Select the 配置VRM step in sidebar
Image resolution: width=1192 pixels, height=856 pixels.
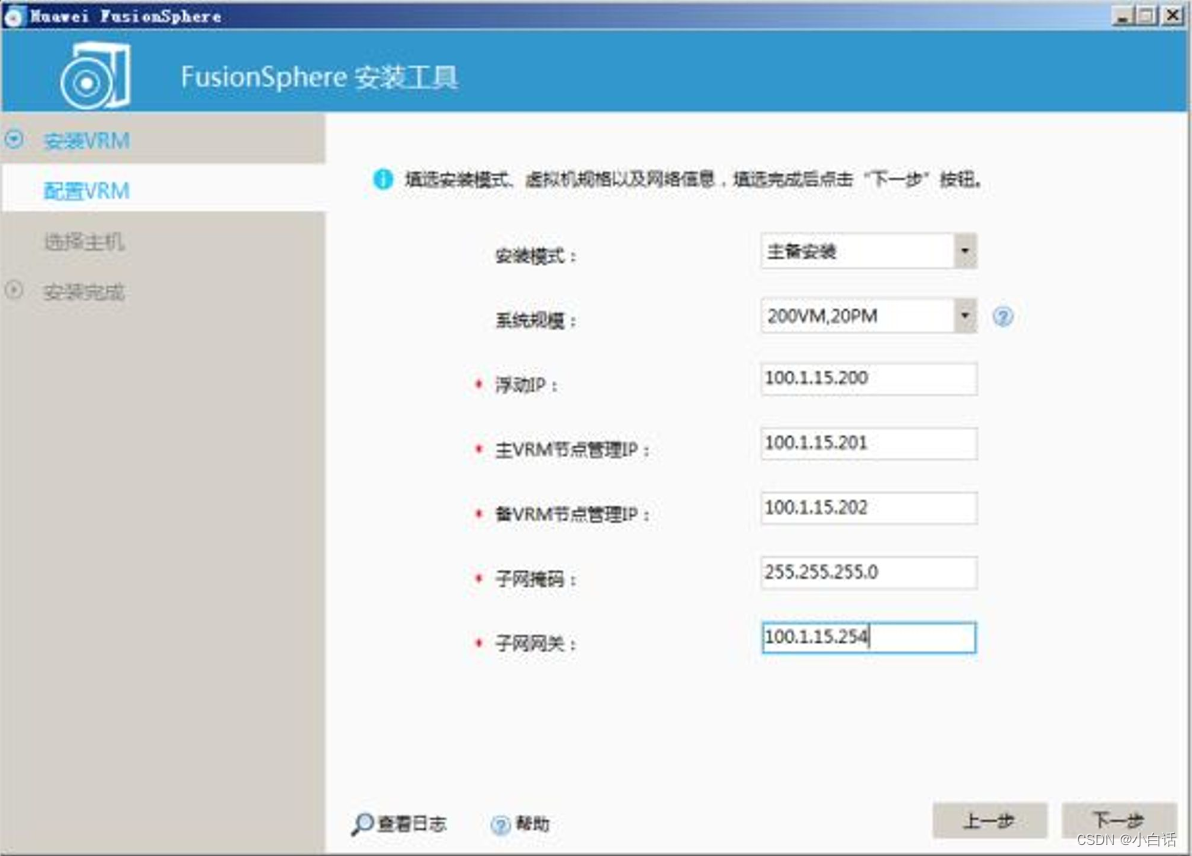point(86,191)
